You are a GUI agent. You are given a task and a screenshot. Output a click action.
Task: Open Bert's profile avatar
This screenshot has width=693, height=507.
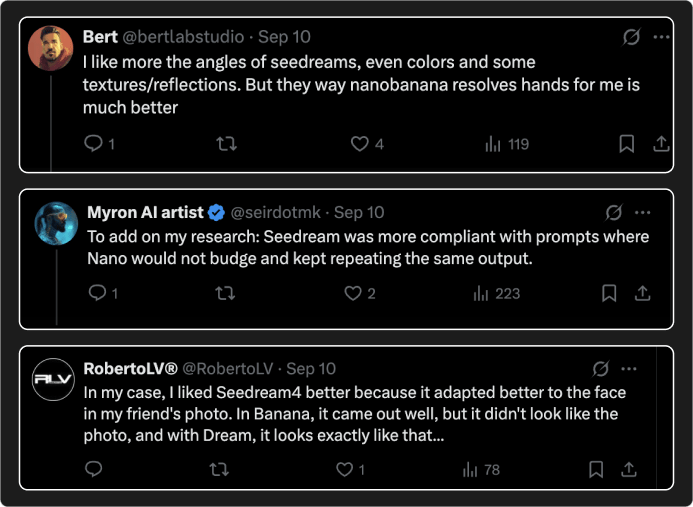[48, 47]
